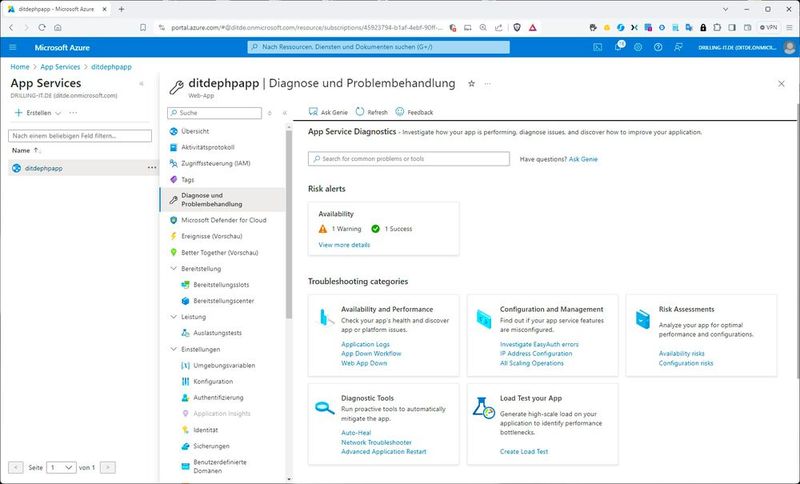Click Refresh in the command bar
Viewport: 800px width, 484px height.
point(371,112)
